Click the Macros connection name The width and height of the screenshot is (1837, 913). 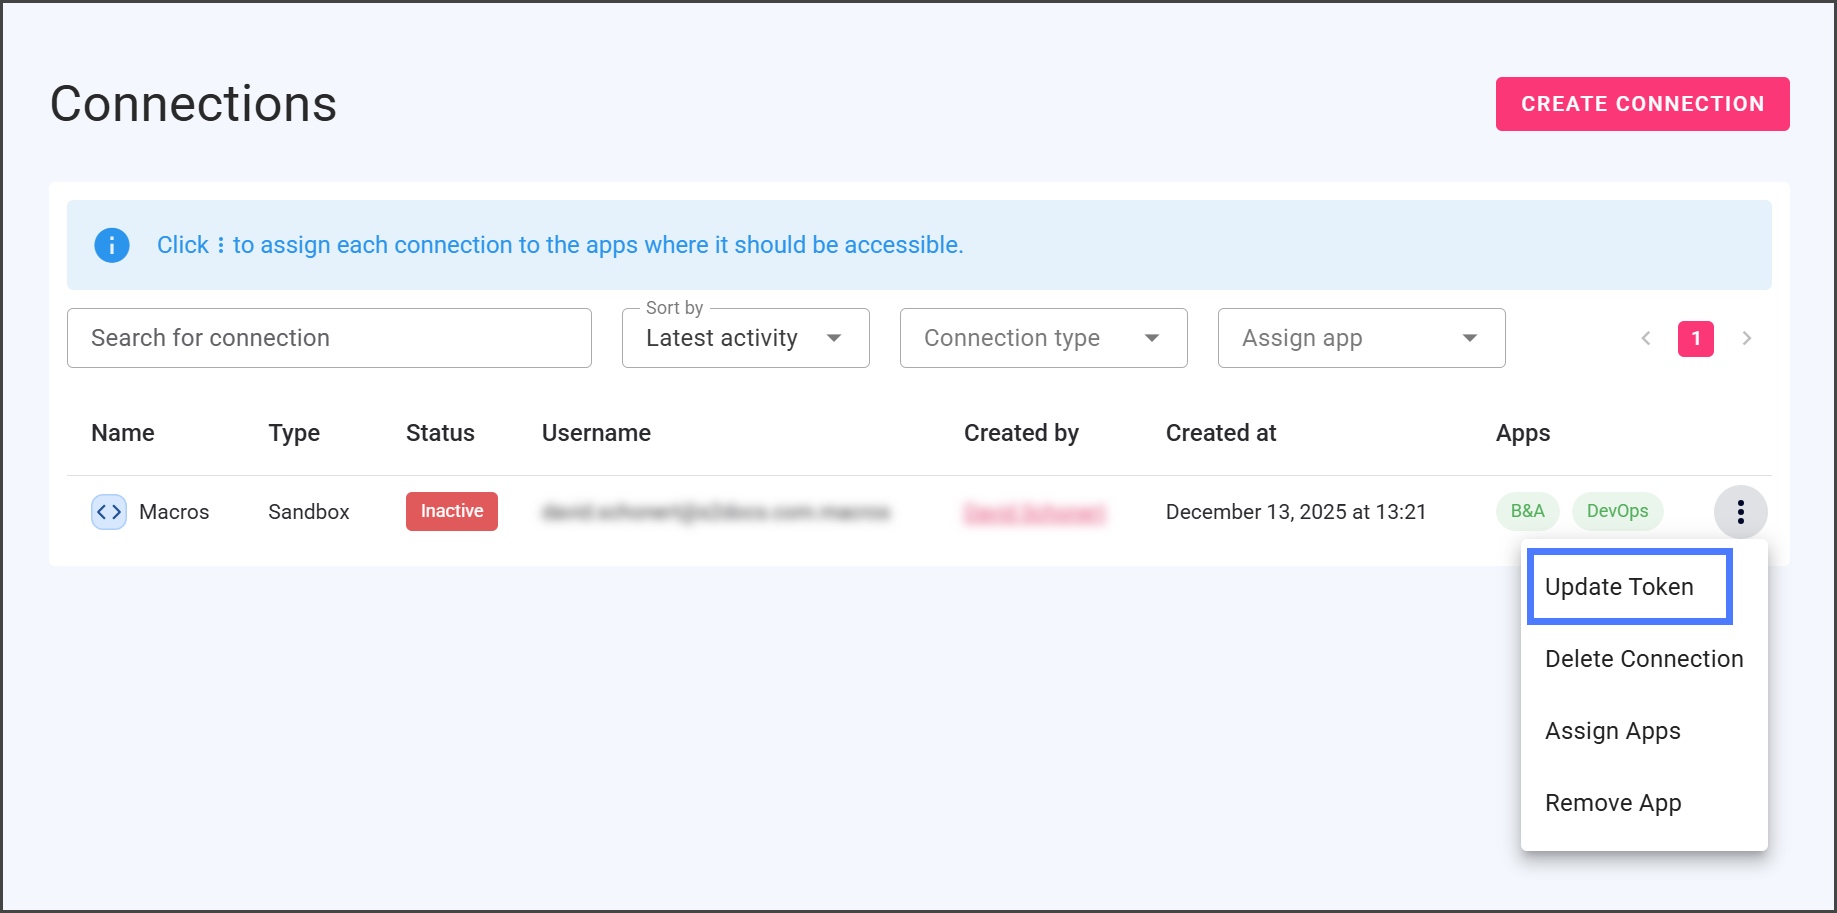174,512
